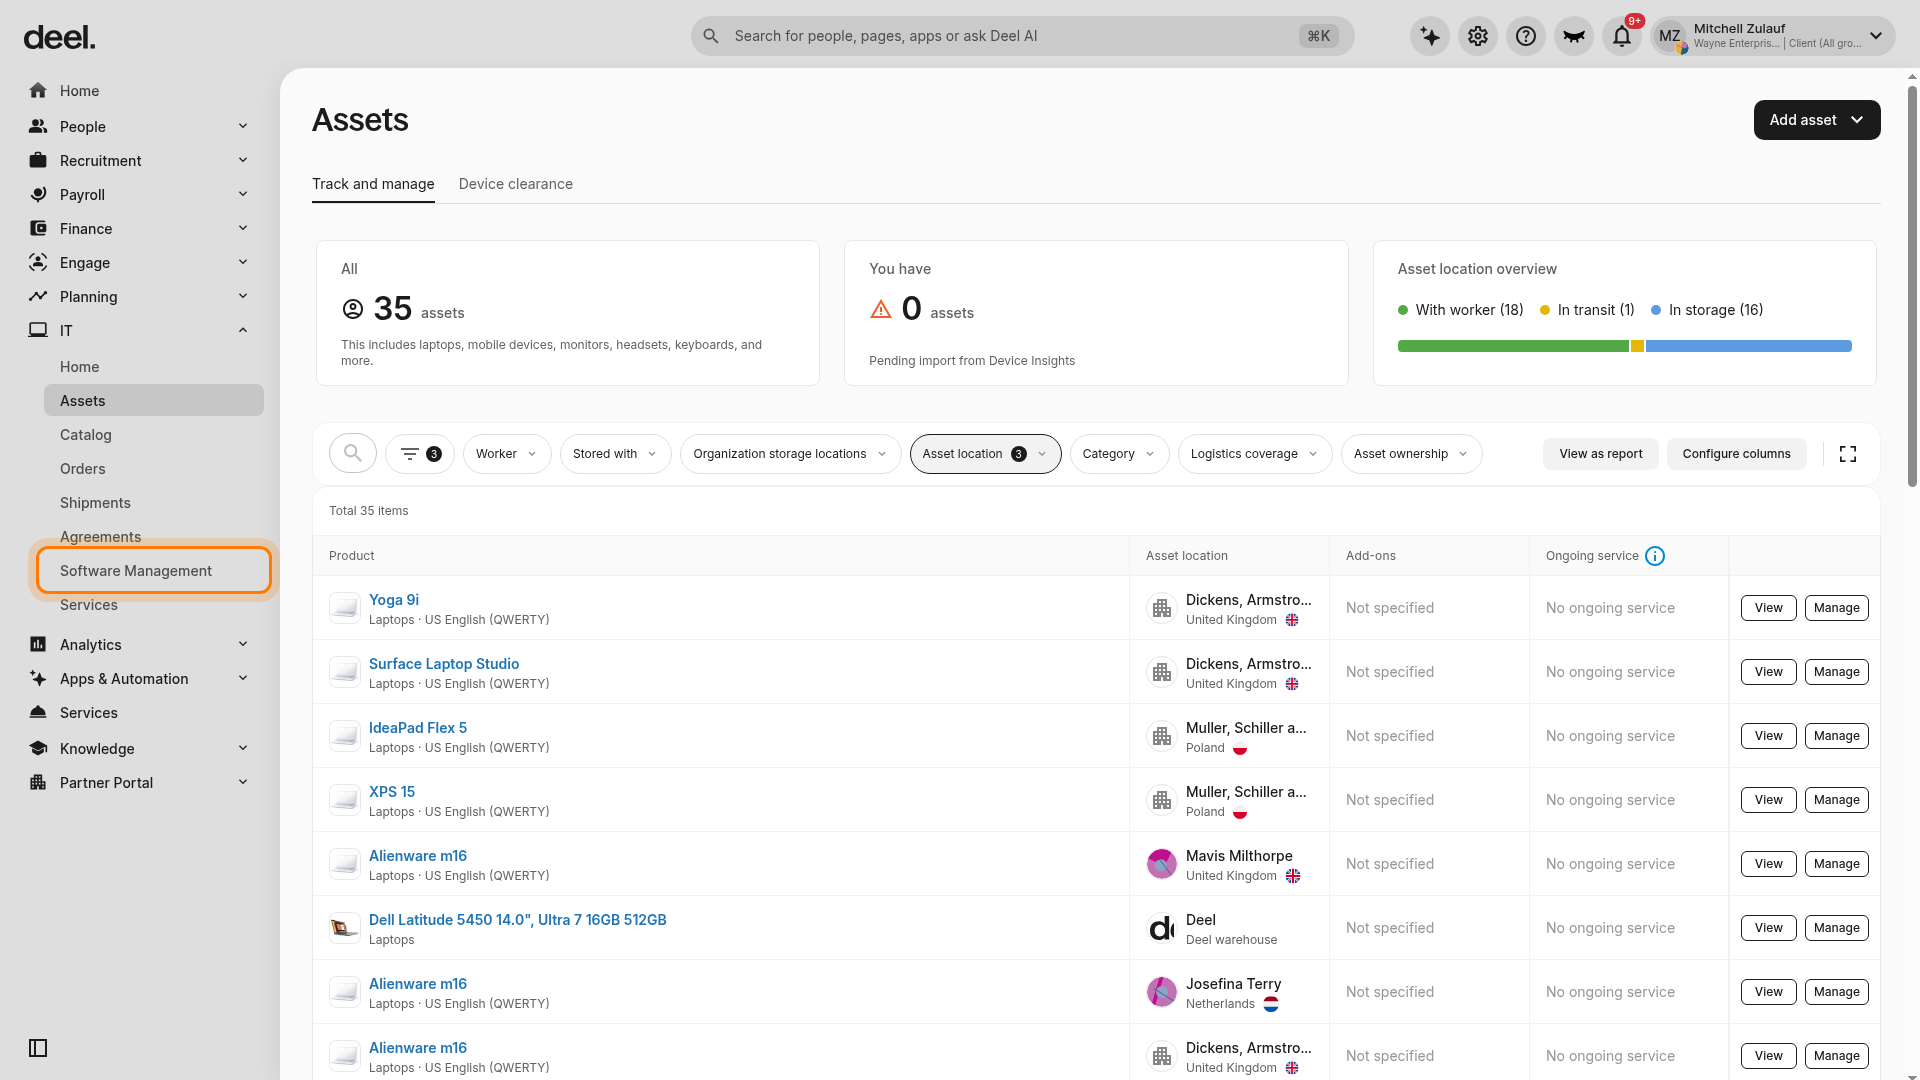1920x1080 pixels.
Task: Open Logistics coverage filter dropdown
Action: pos(1255,454)
